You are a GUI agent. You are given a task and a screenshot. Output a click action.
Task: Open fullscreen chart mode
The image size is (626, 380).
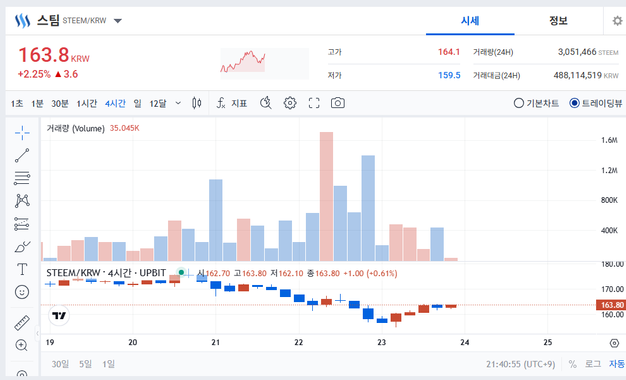coord(314,103)
